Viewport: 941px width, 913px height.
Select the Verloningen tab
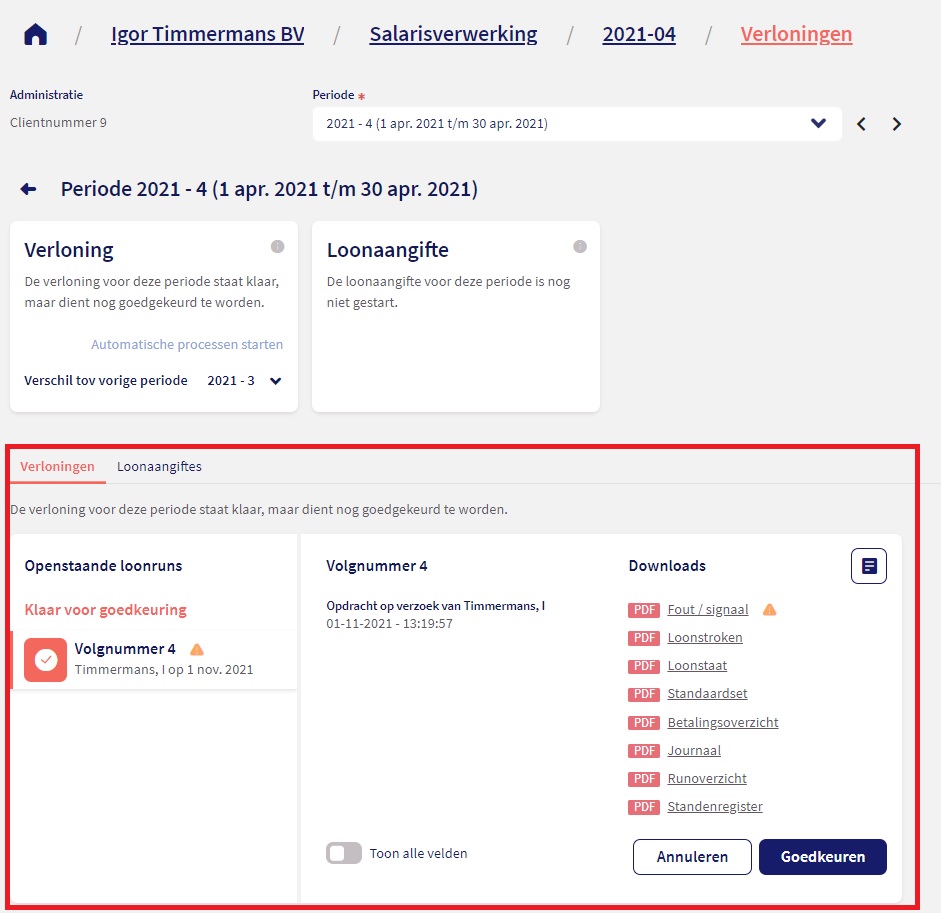[57, 466]
